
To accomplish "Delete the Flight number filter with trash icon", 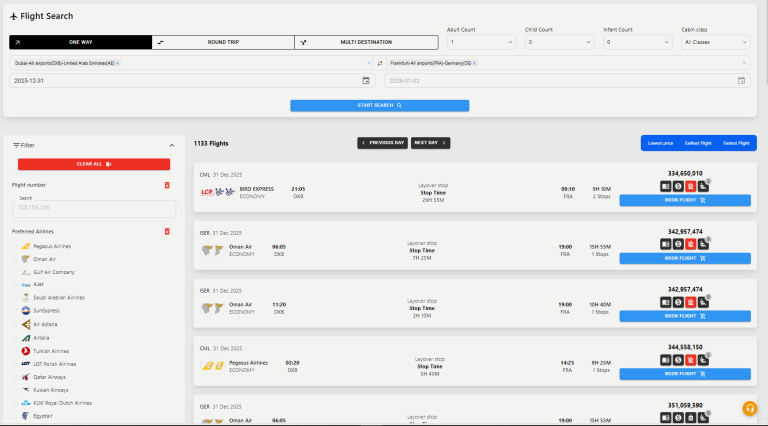I will pos(167,185).
